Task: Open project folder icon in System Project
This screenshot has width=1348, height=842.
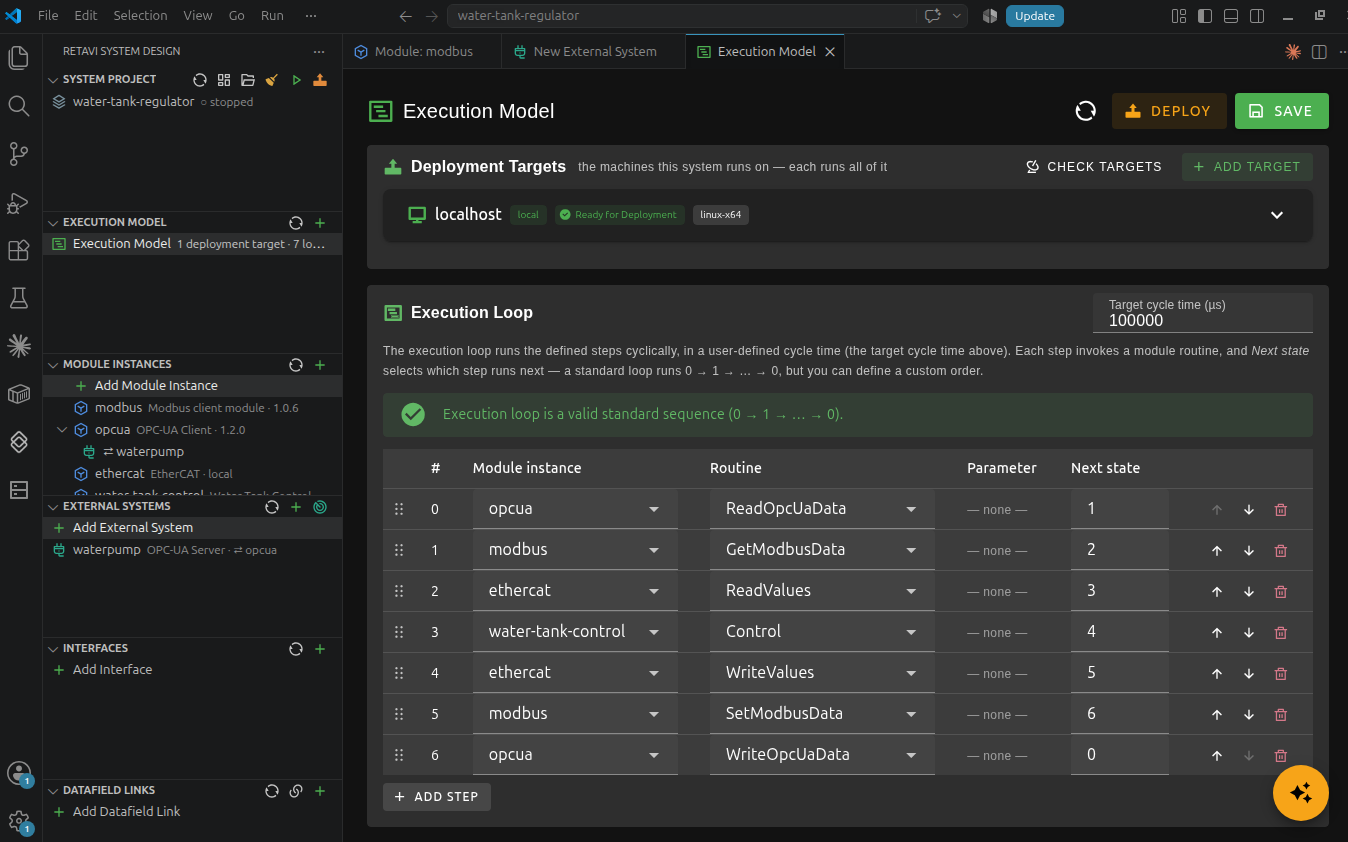Action: pyautogui.click(x=248, y=80)
